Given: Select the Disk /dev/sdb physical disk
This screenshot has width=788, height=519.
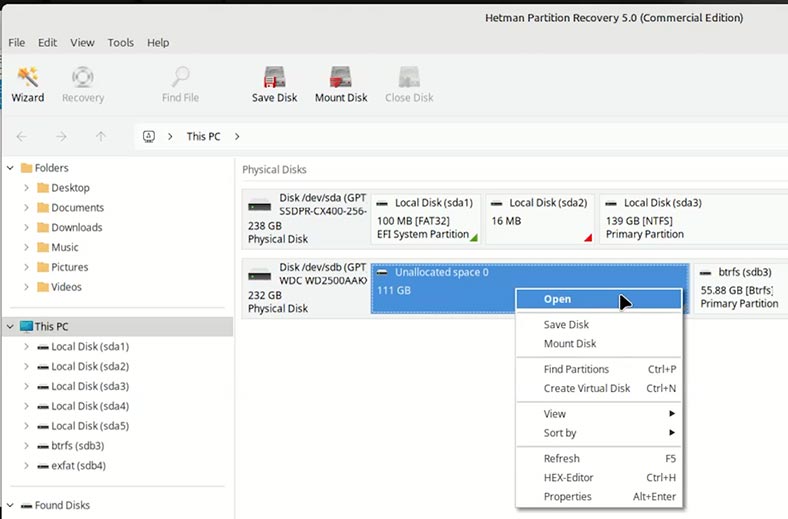Looking at the screenshot, I should (x=306, y=288).
